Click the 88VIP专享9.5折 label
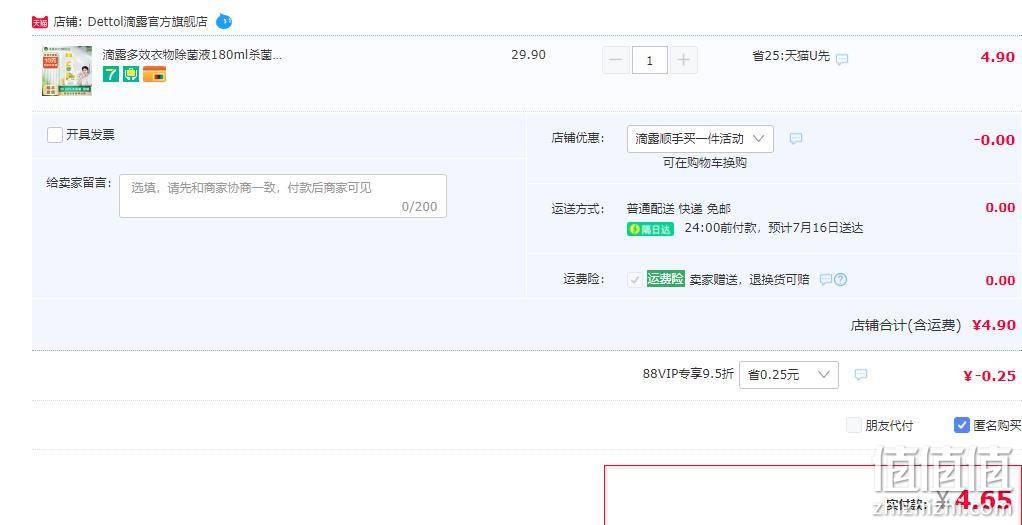This screenshot has width=1022, height=525. (x=688, y=374)
